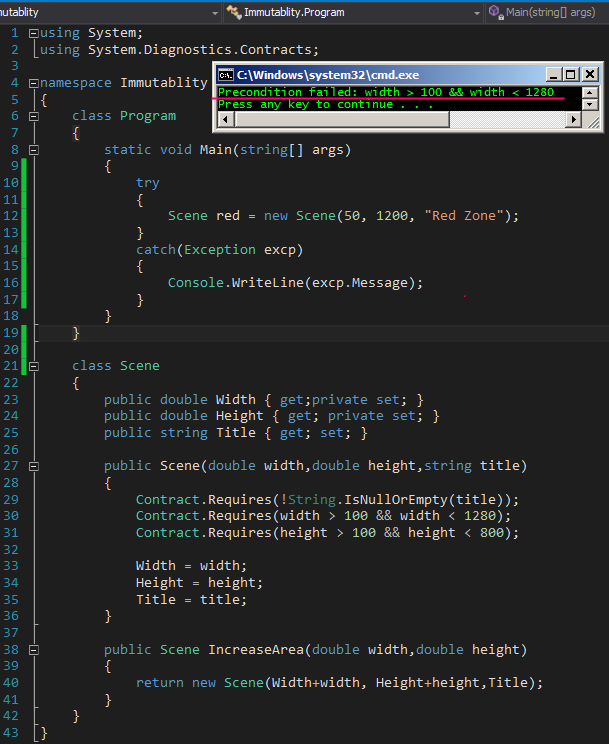Click 'Height = height;' assignment on line 34
The width and height of the screenshot is (609, 744).
[199, 583]
